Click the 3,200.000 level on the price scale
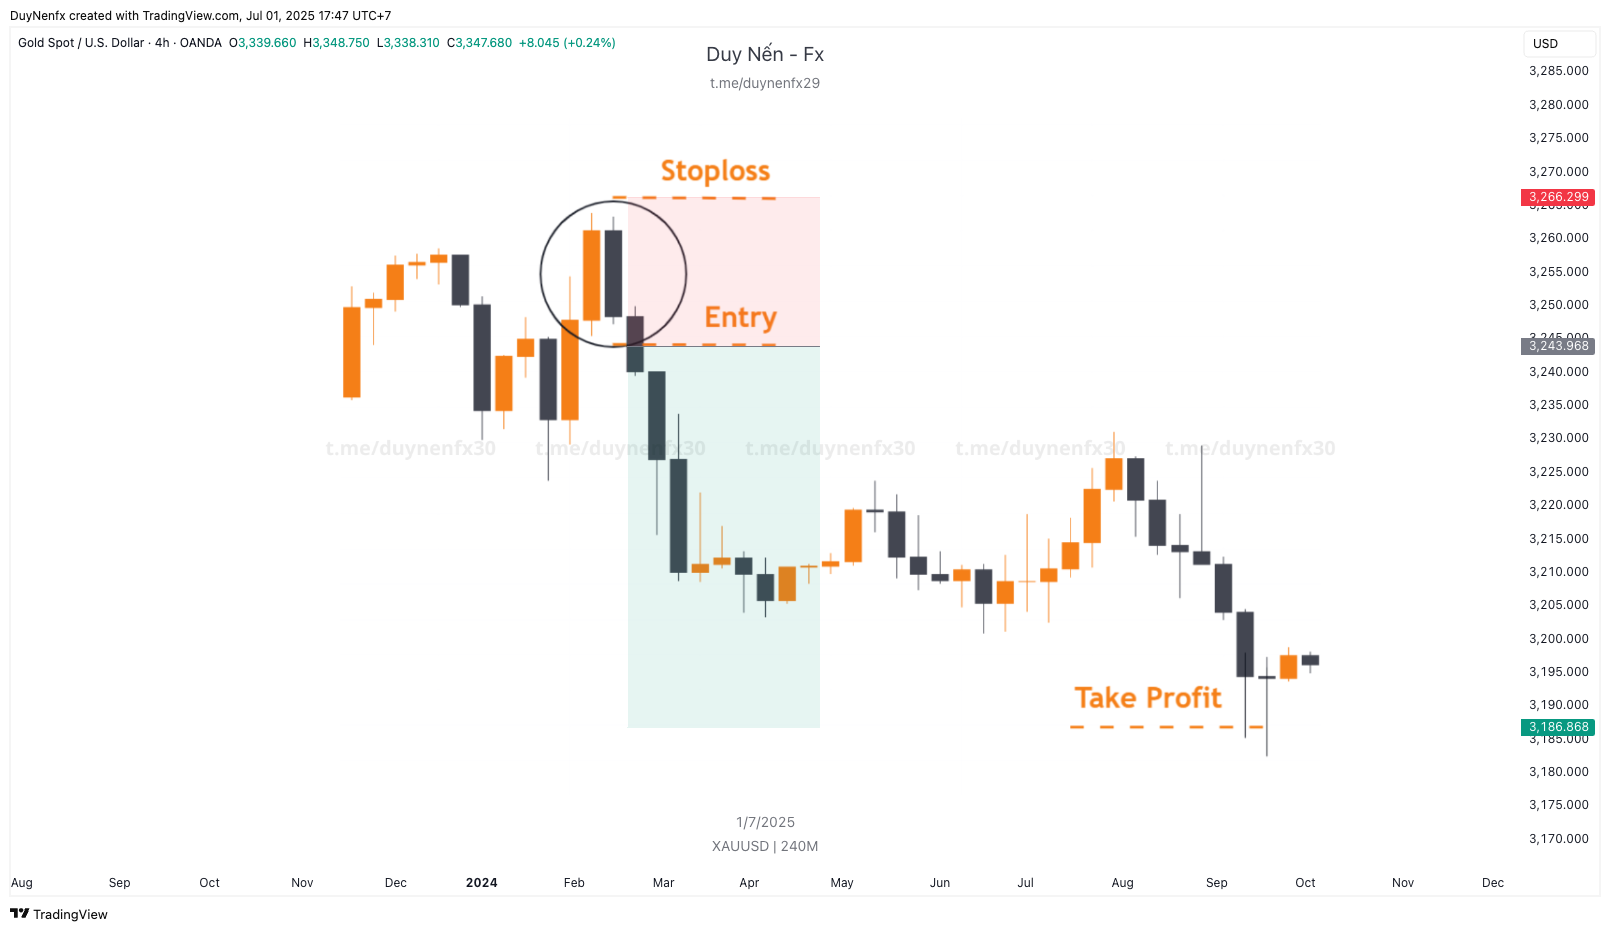Image resolution: width=1610 pixels, height=931 pixels. (1558, 638)
